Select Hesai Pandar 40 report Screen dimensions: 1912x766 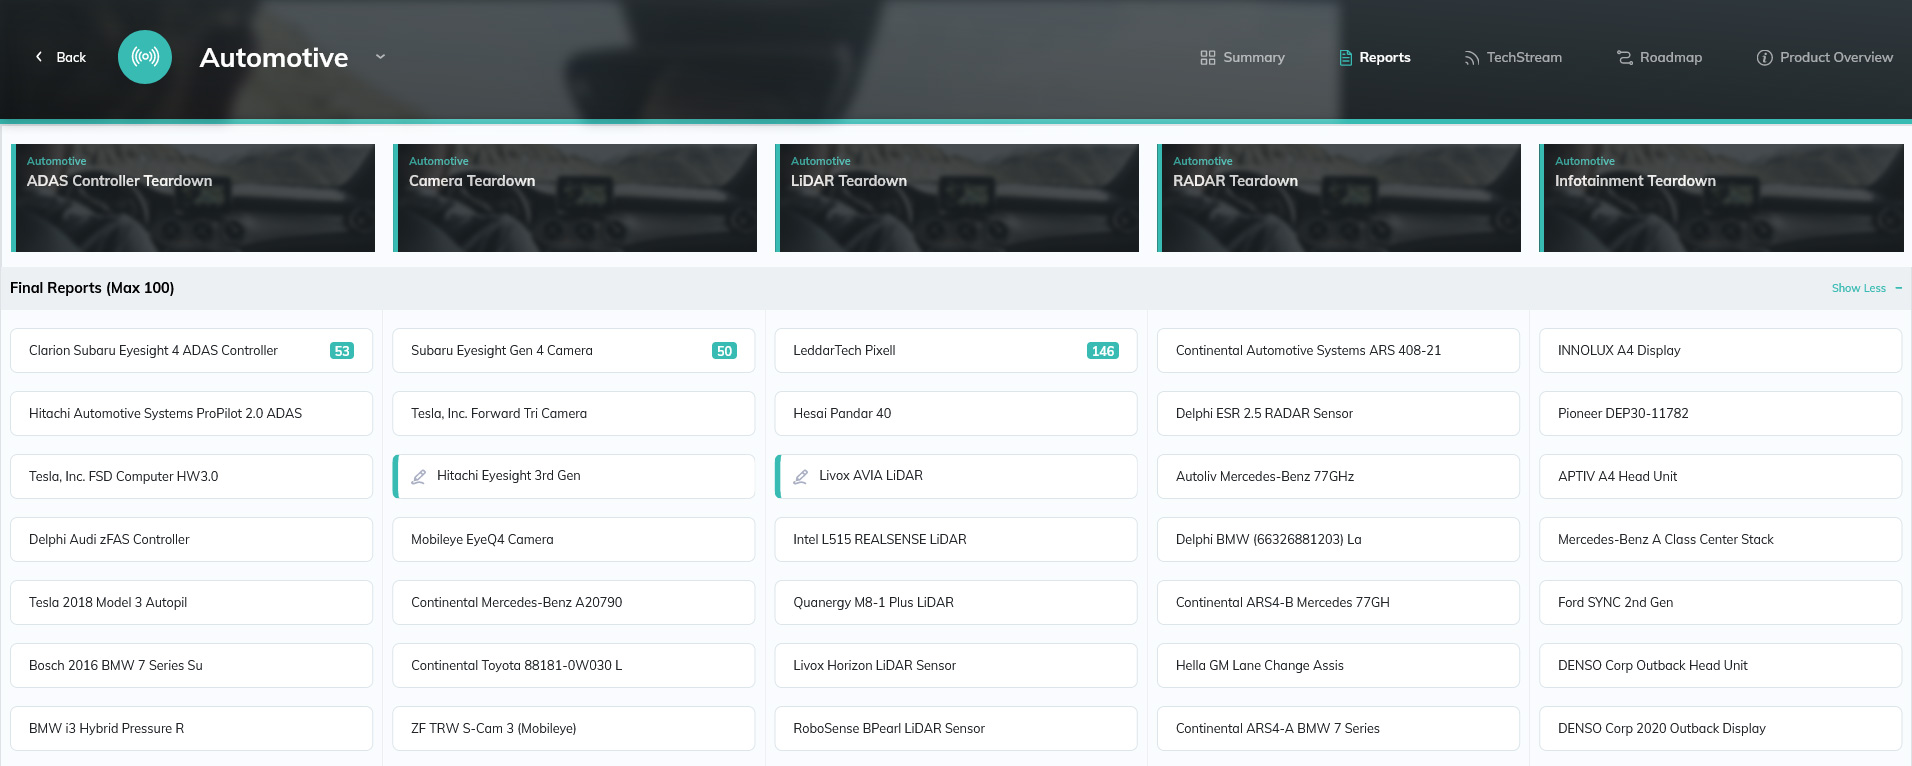pos(956,413)
